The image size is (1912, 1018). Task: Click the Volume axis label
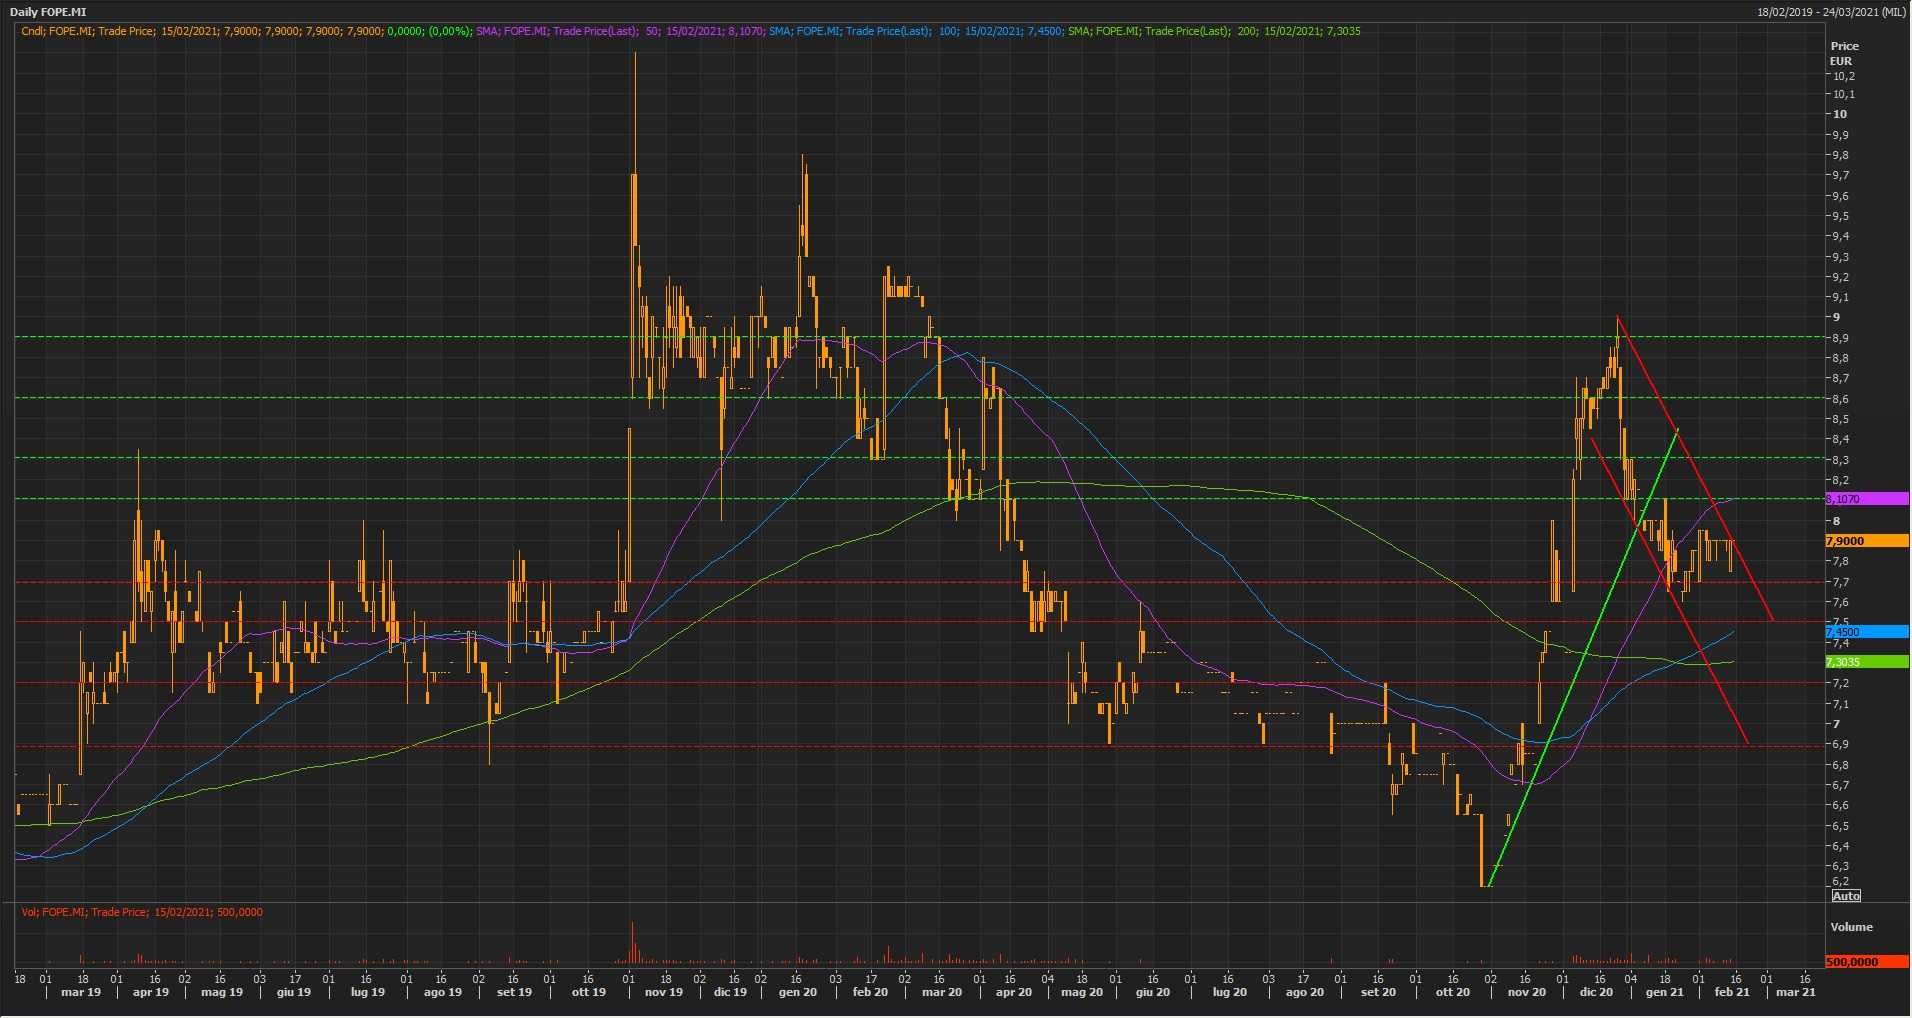point(1851,927)
